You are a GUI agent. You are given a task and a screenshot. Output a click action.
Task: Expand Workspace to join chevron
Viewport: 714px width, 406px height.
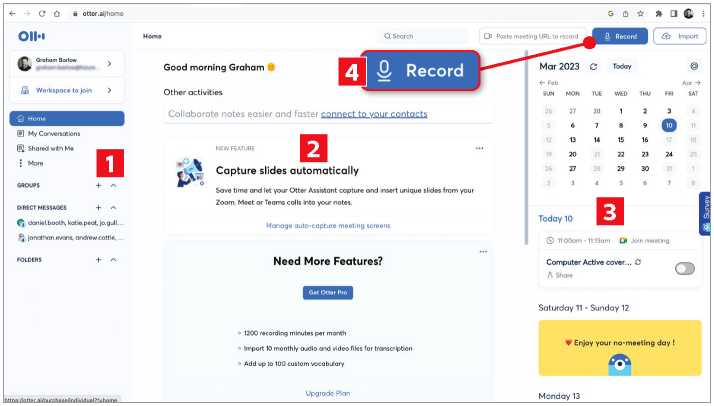(x=109, y=90)
